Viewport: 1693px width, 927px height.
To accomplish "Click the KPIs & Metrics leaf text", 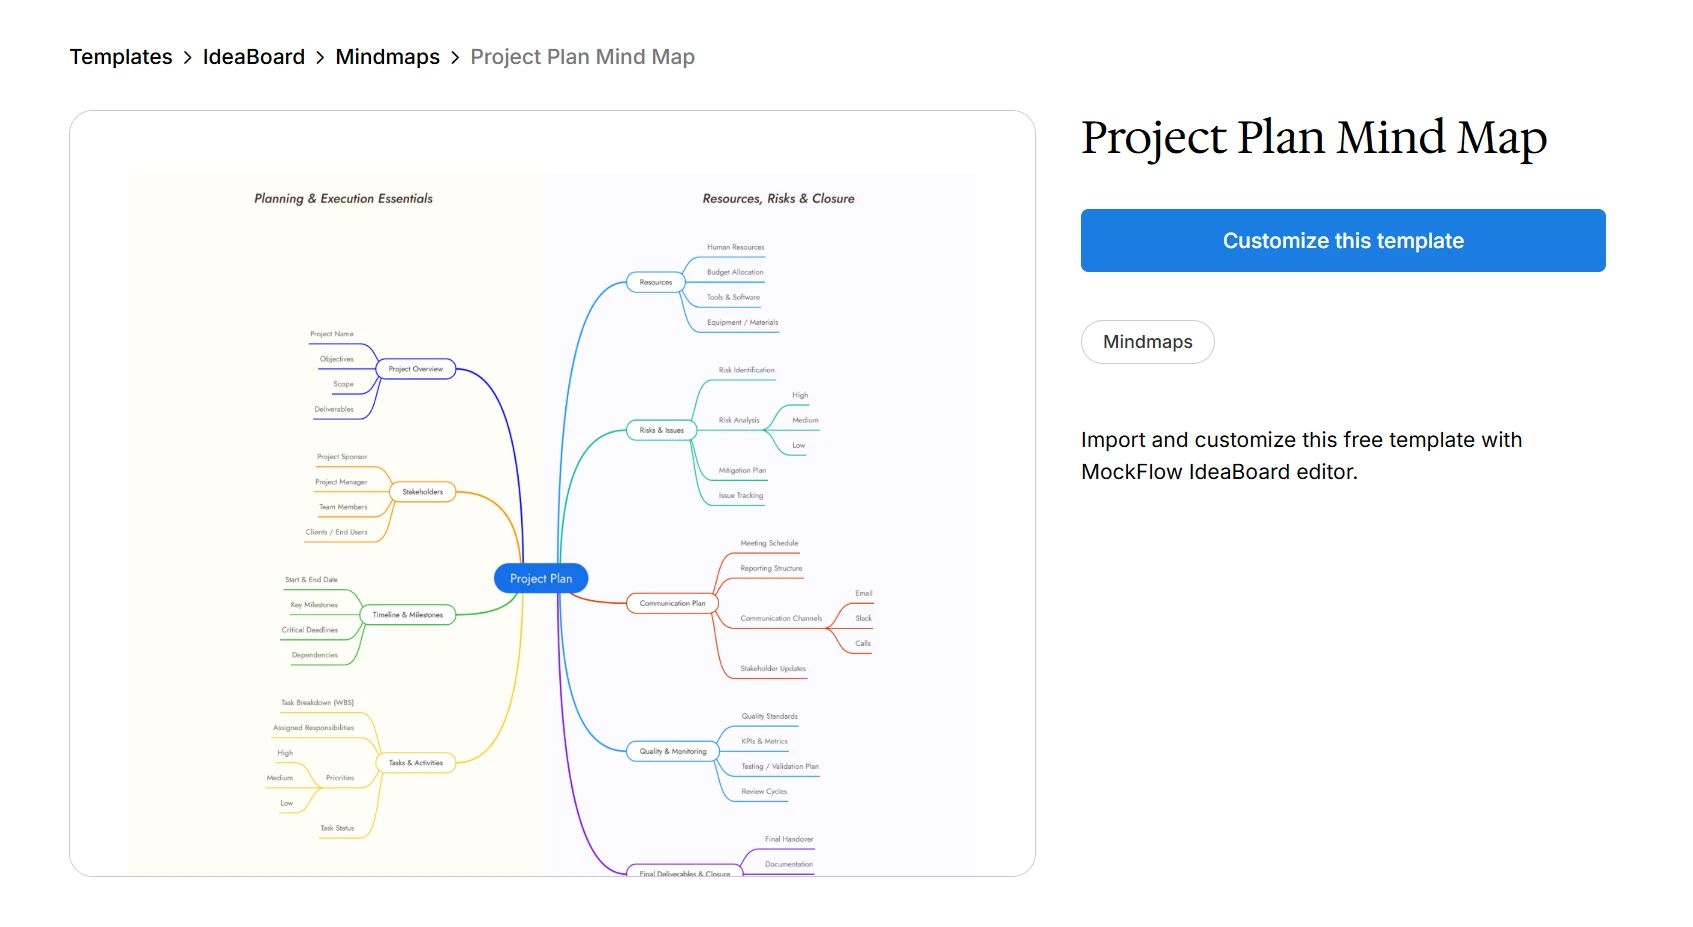I will coord(765,741).
